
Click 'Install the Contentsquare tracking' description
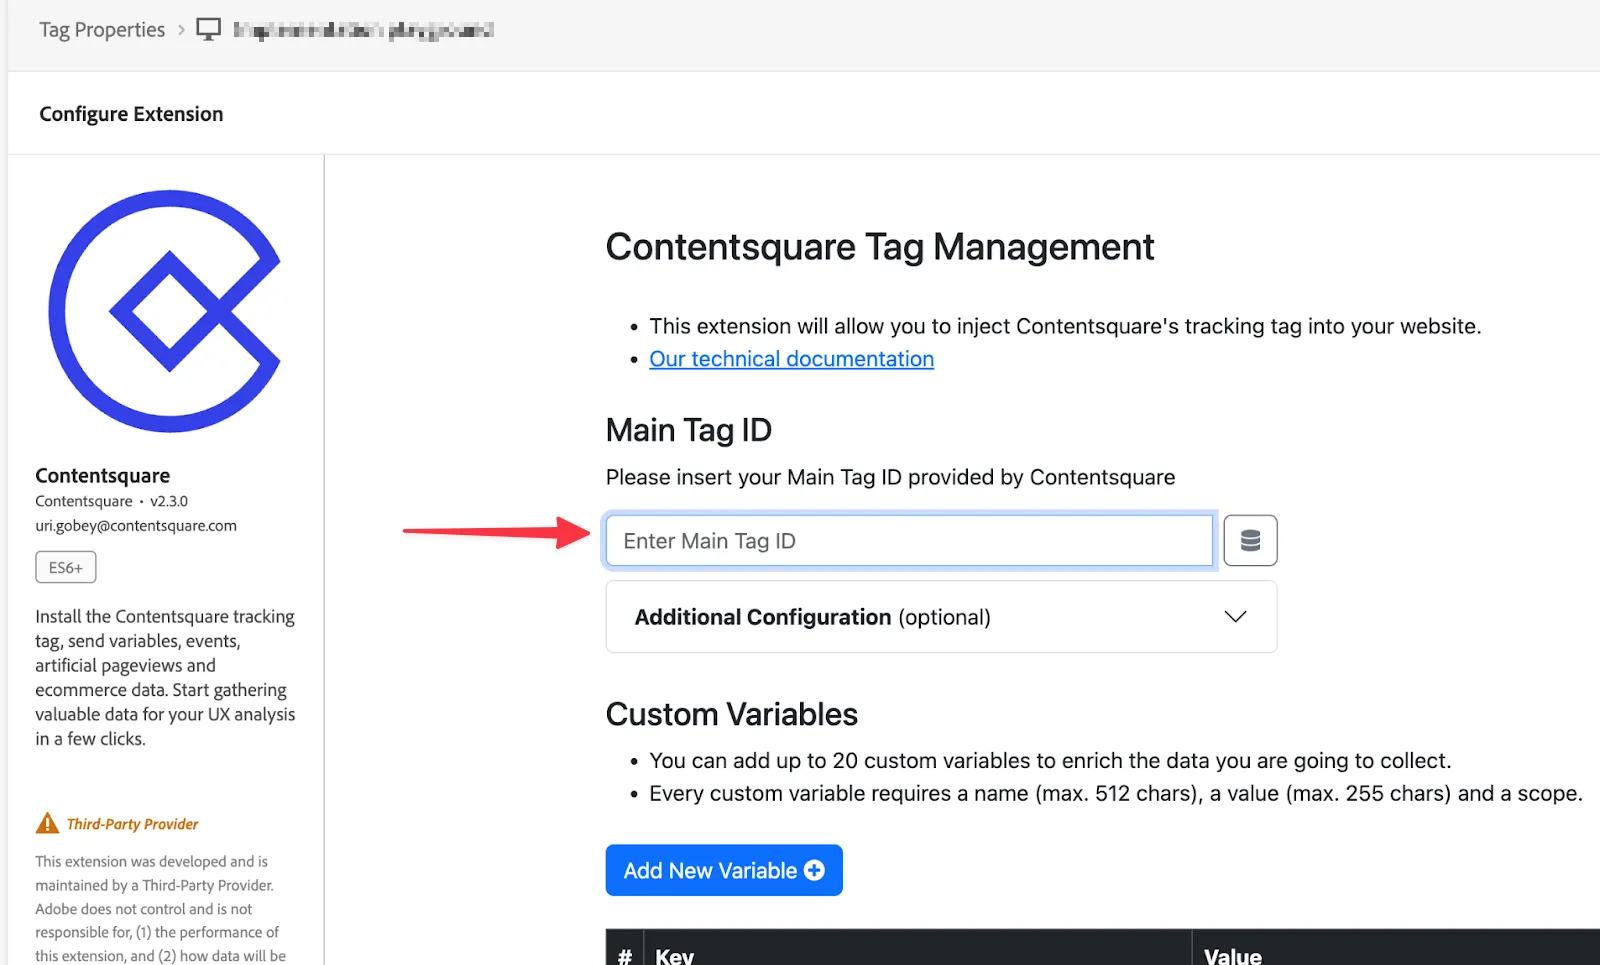[x=165, y=677]
